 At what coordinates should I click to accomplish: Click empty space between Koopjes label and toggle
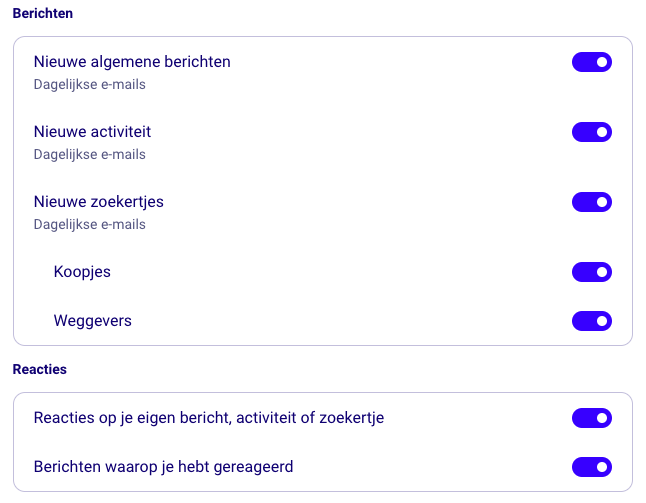pos(330,272)
